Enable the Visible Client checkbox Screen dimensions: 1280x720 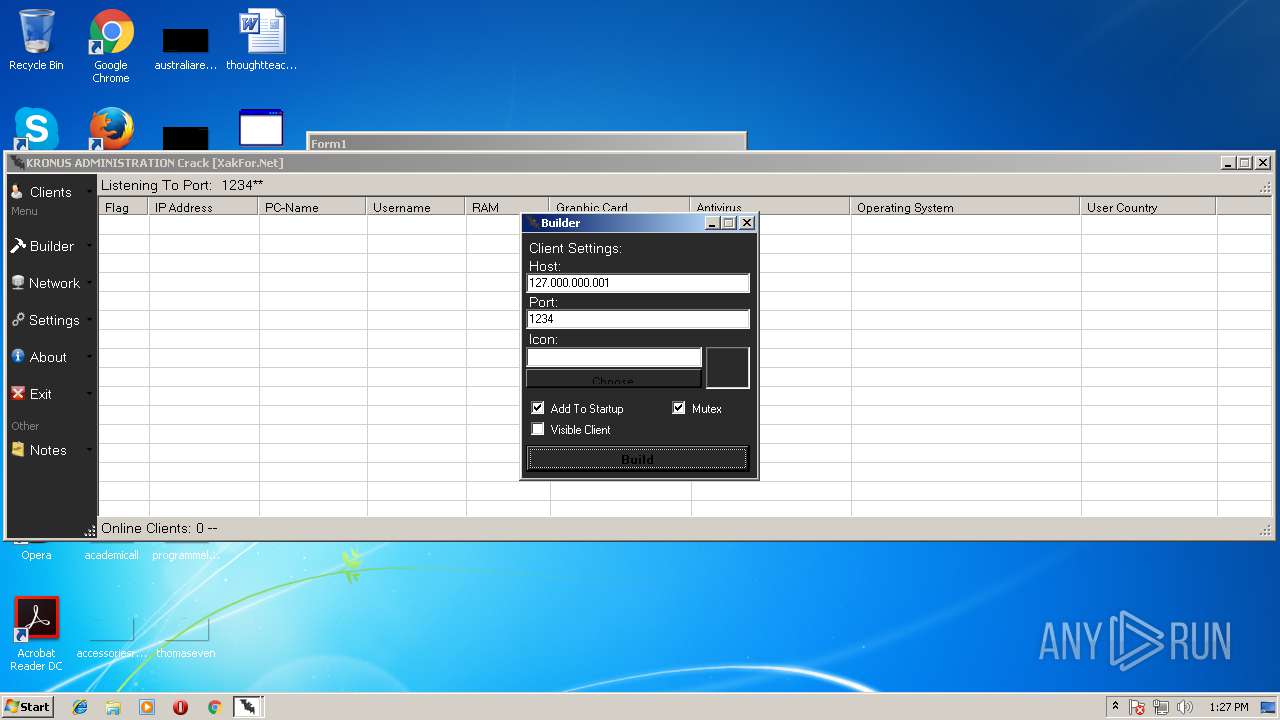pos(538,429)
